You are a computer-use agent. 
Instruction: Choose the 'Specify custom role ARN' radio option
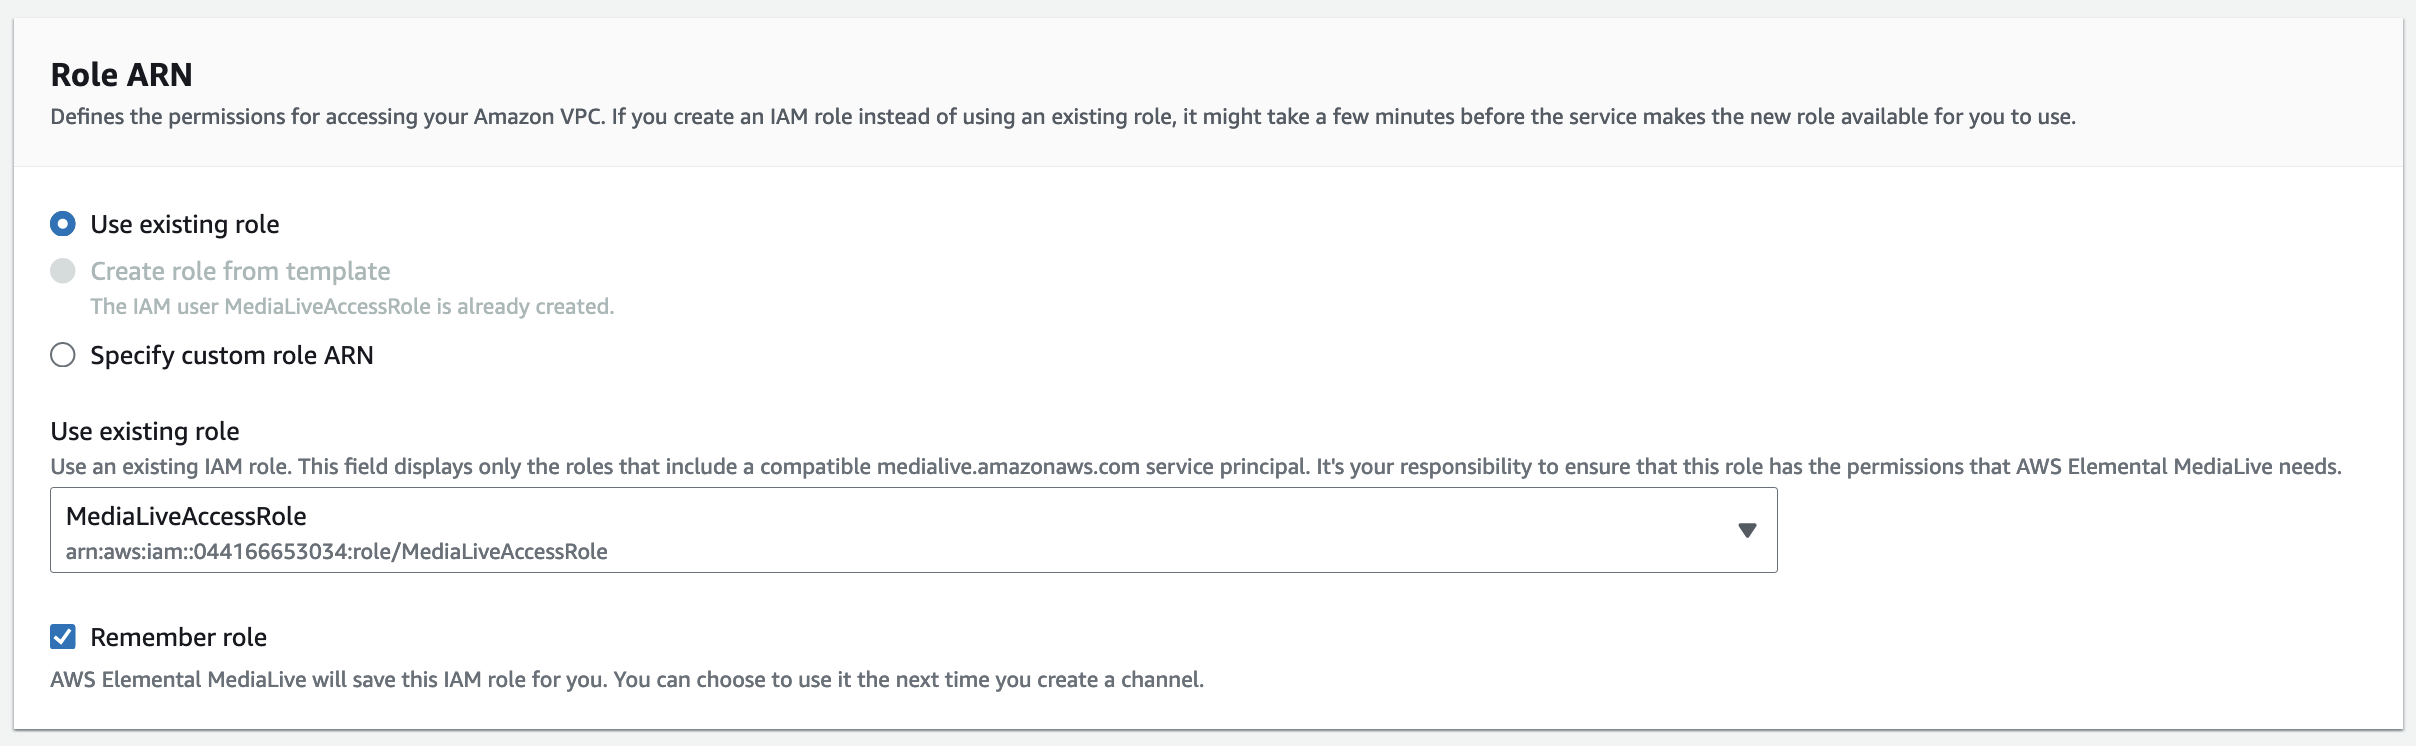point(63,355)
